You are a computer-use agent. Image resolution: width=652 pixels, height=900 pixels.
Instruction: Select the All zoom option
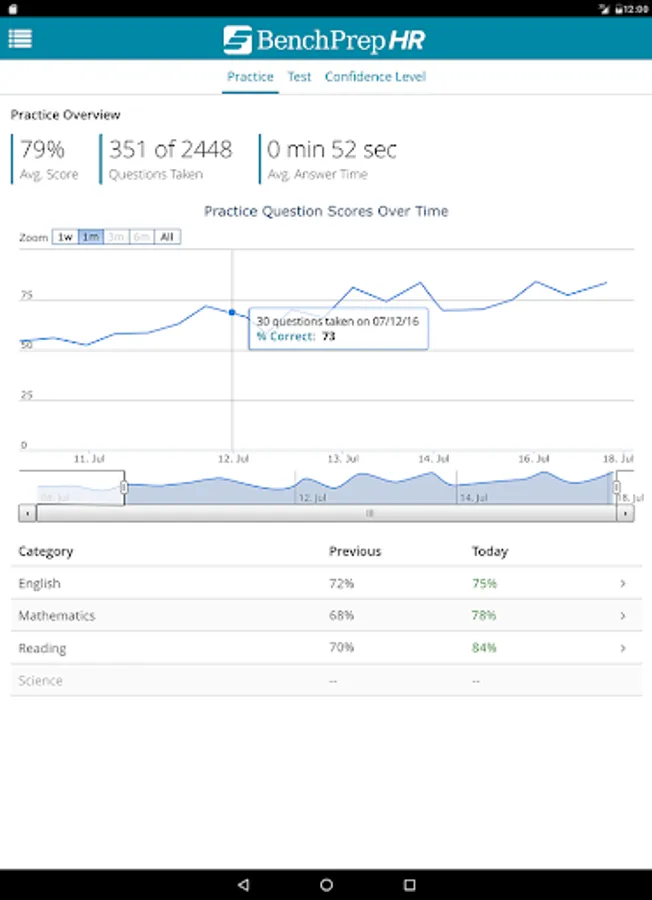coord(167,236)
